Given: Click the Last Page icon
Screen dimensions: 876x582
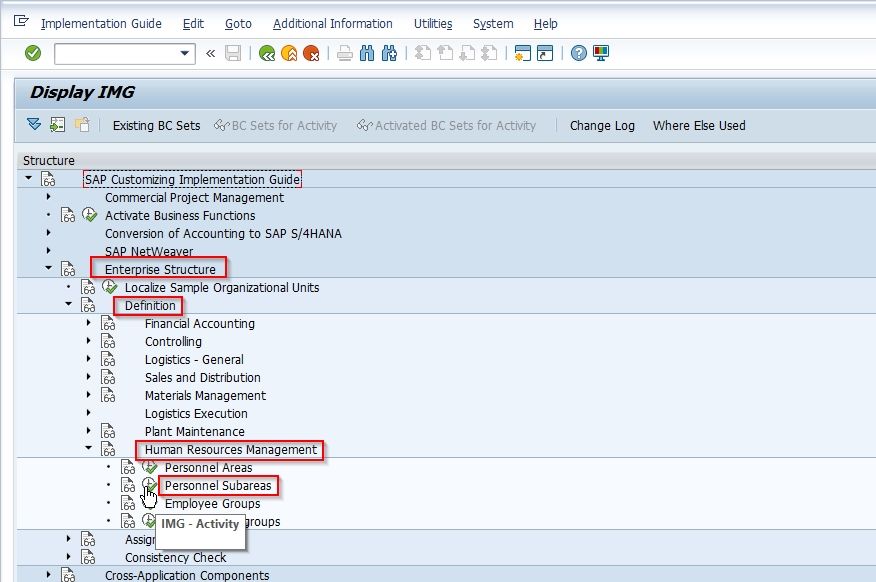Looking at the screenshot, I should click(489, 53).
